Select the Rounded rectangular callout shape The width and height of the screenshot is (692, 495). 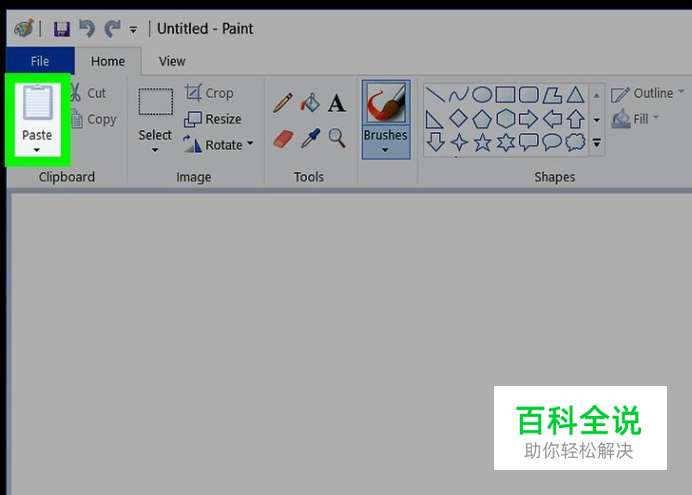point(529,142)
